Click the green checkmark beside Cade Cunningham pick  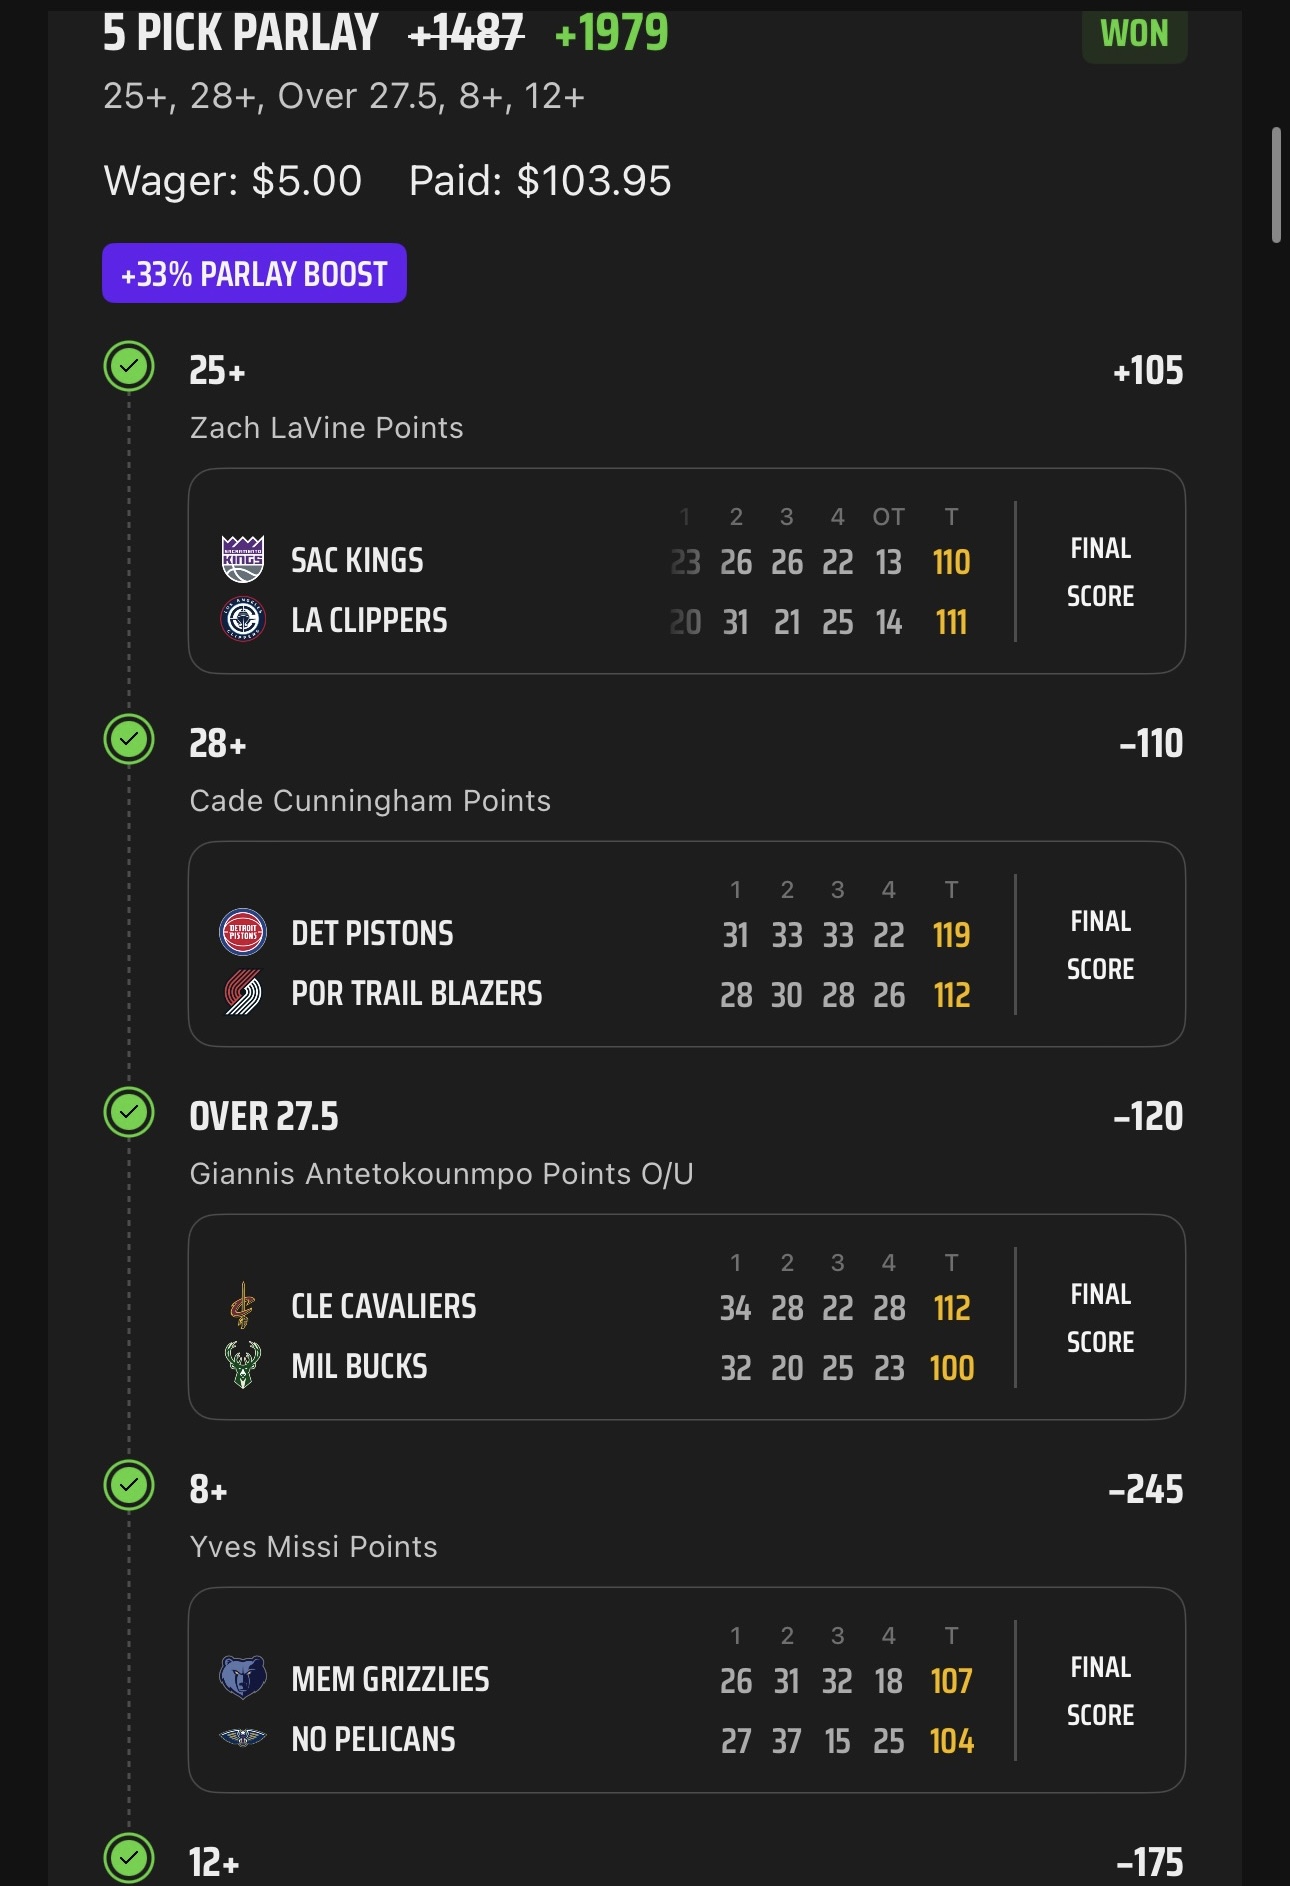coord(129,740)
